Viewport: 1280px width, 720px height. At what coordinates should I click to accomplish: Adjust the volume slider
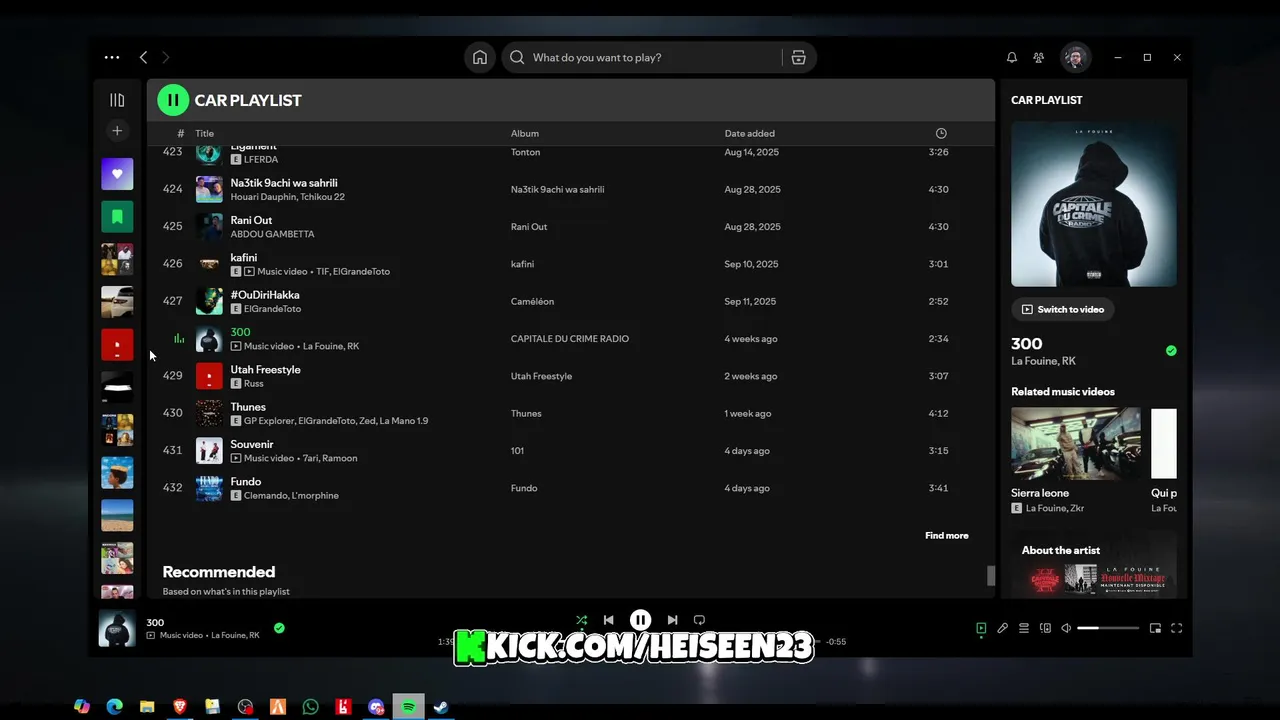pos(1108,628)
